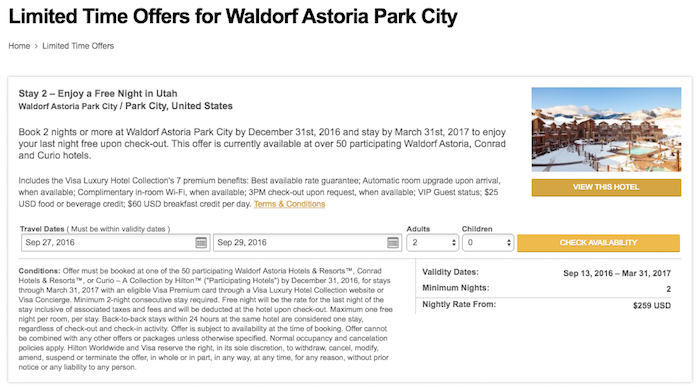
Task: Go to the Home breadcrumb
Action: [x=19, y=46]
